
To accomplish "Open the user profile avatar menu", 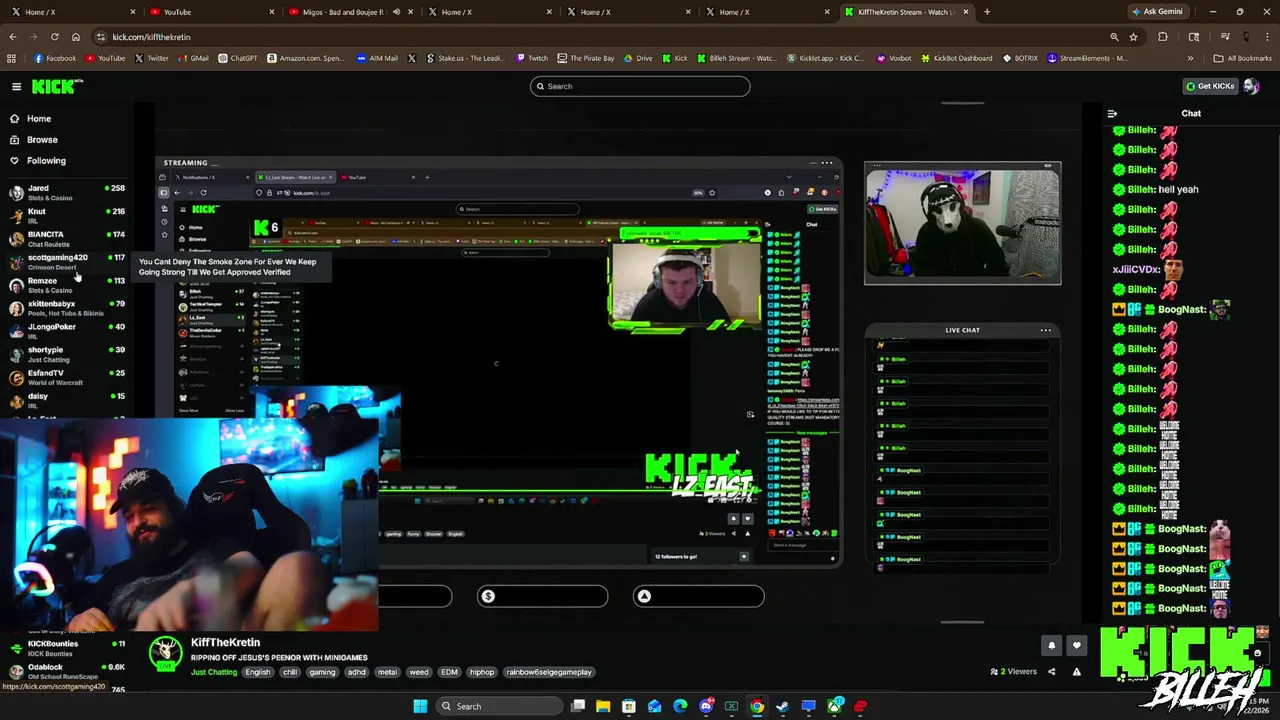I will tap(1251, 86).
